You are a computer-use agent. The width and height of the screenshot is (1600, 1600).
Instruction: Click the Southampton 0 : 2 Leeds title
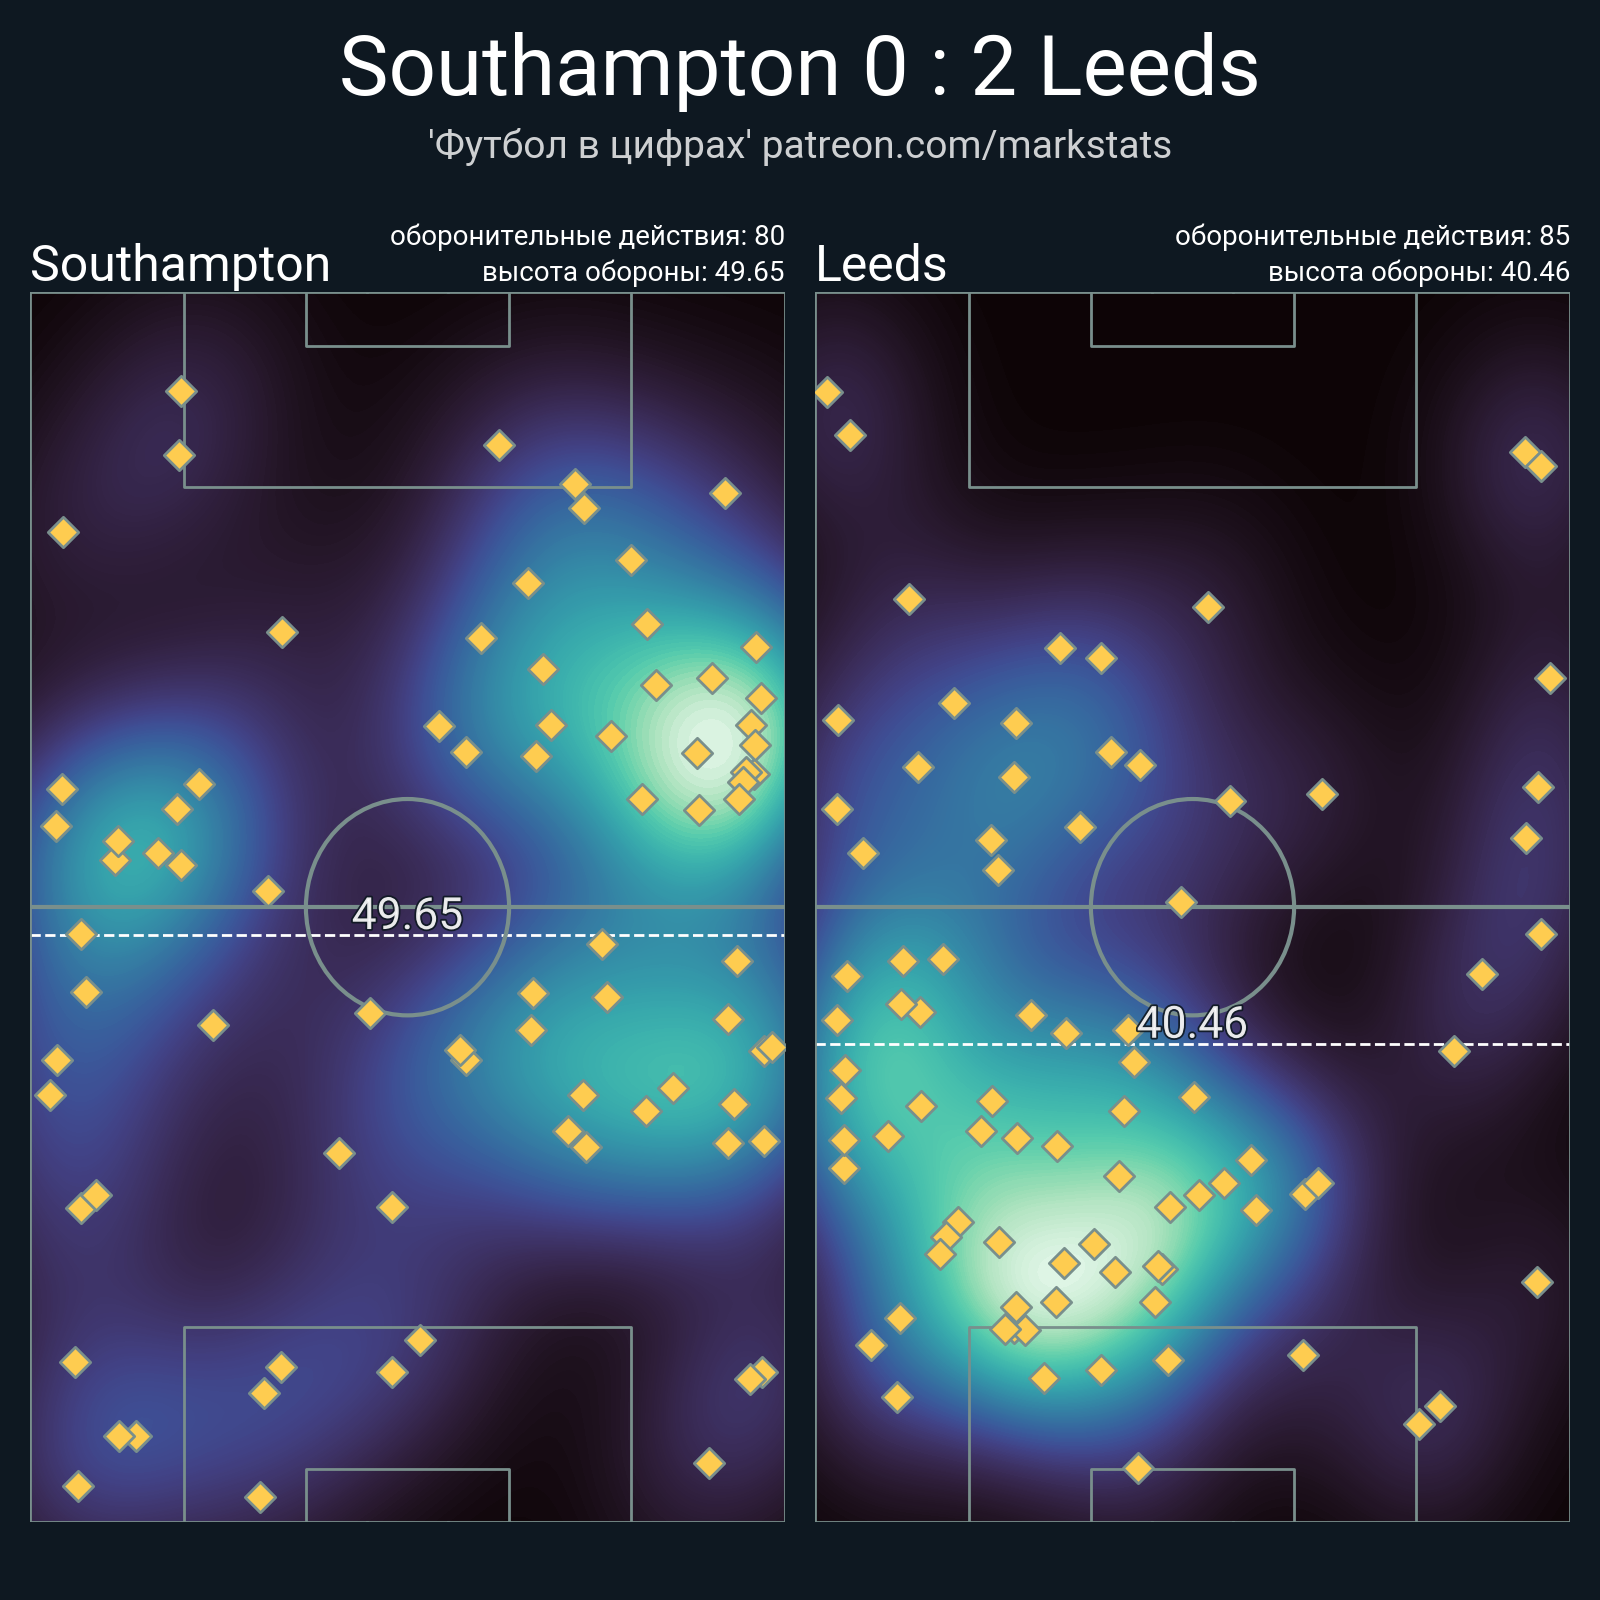pos(799,67)
